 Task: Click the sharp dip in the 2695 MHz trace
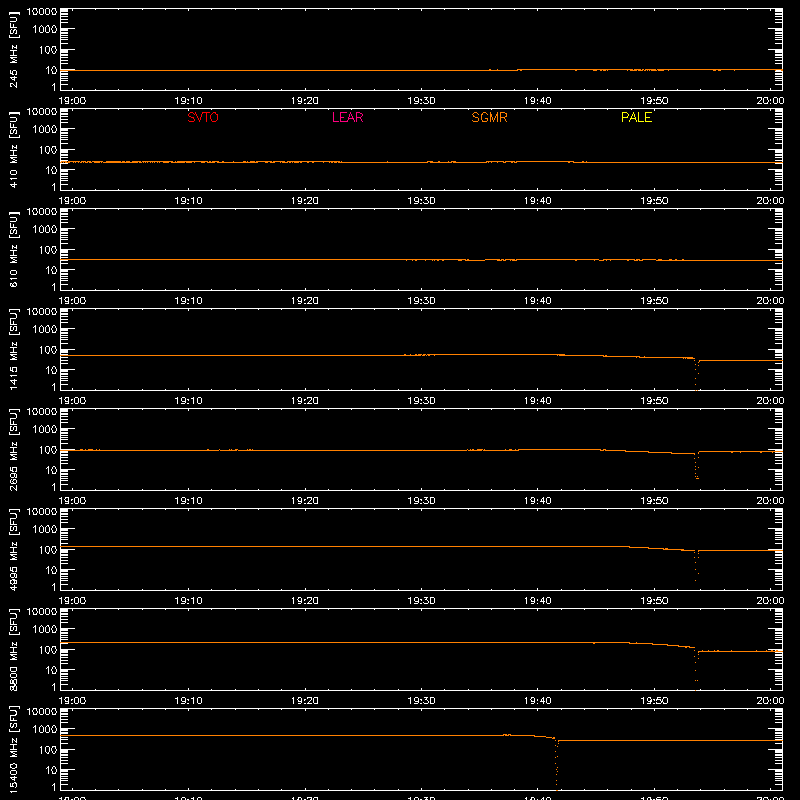(x=696, y=465)
